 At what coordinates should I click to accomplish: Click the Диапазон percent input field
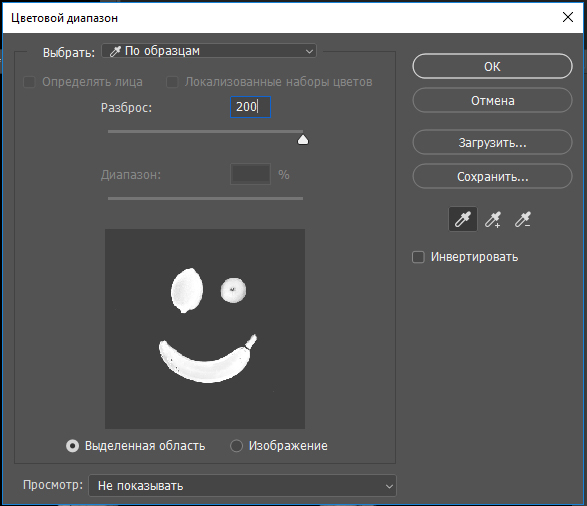(x=250, y=174)
